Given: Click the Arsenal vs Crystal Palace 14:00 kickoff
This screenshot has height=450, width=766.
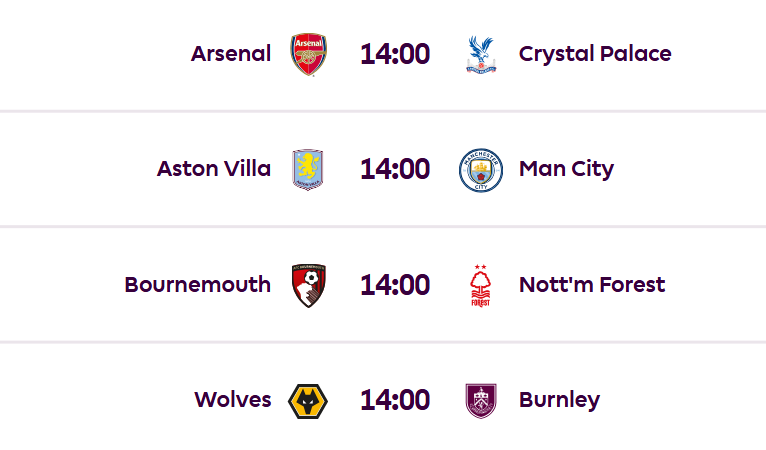Looking at the screenshot, I should 395,53.
